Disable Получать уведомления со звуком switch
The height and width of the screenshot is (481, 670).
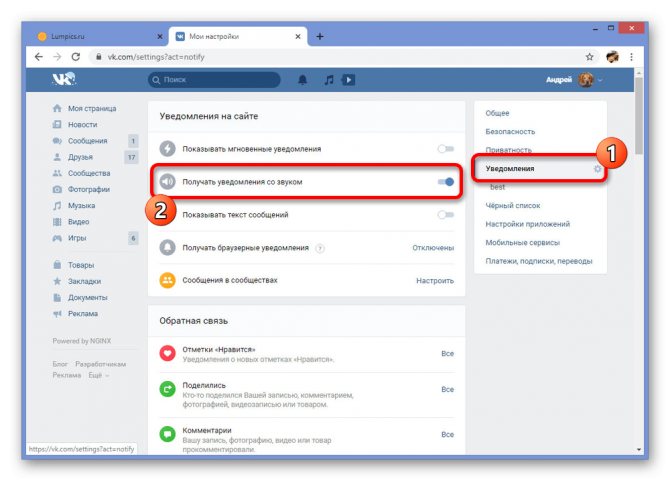[x=446, y=182]
